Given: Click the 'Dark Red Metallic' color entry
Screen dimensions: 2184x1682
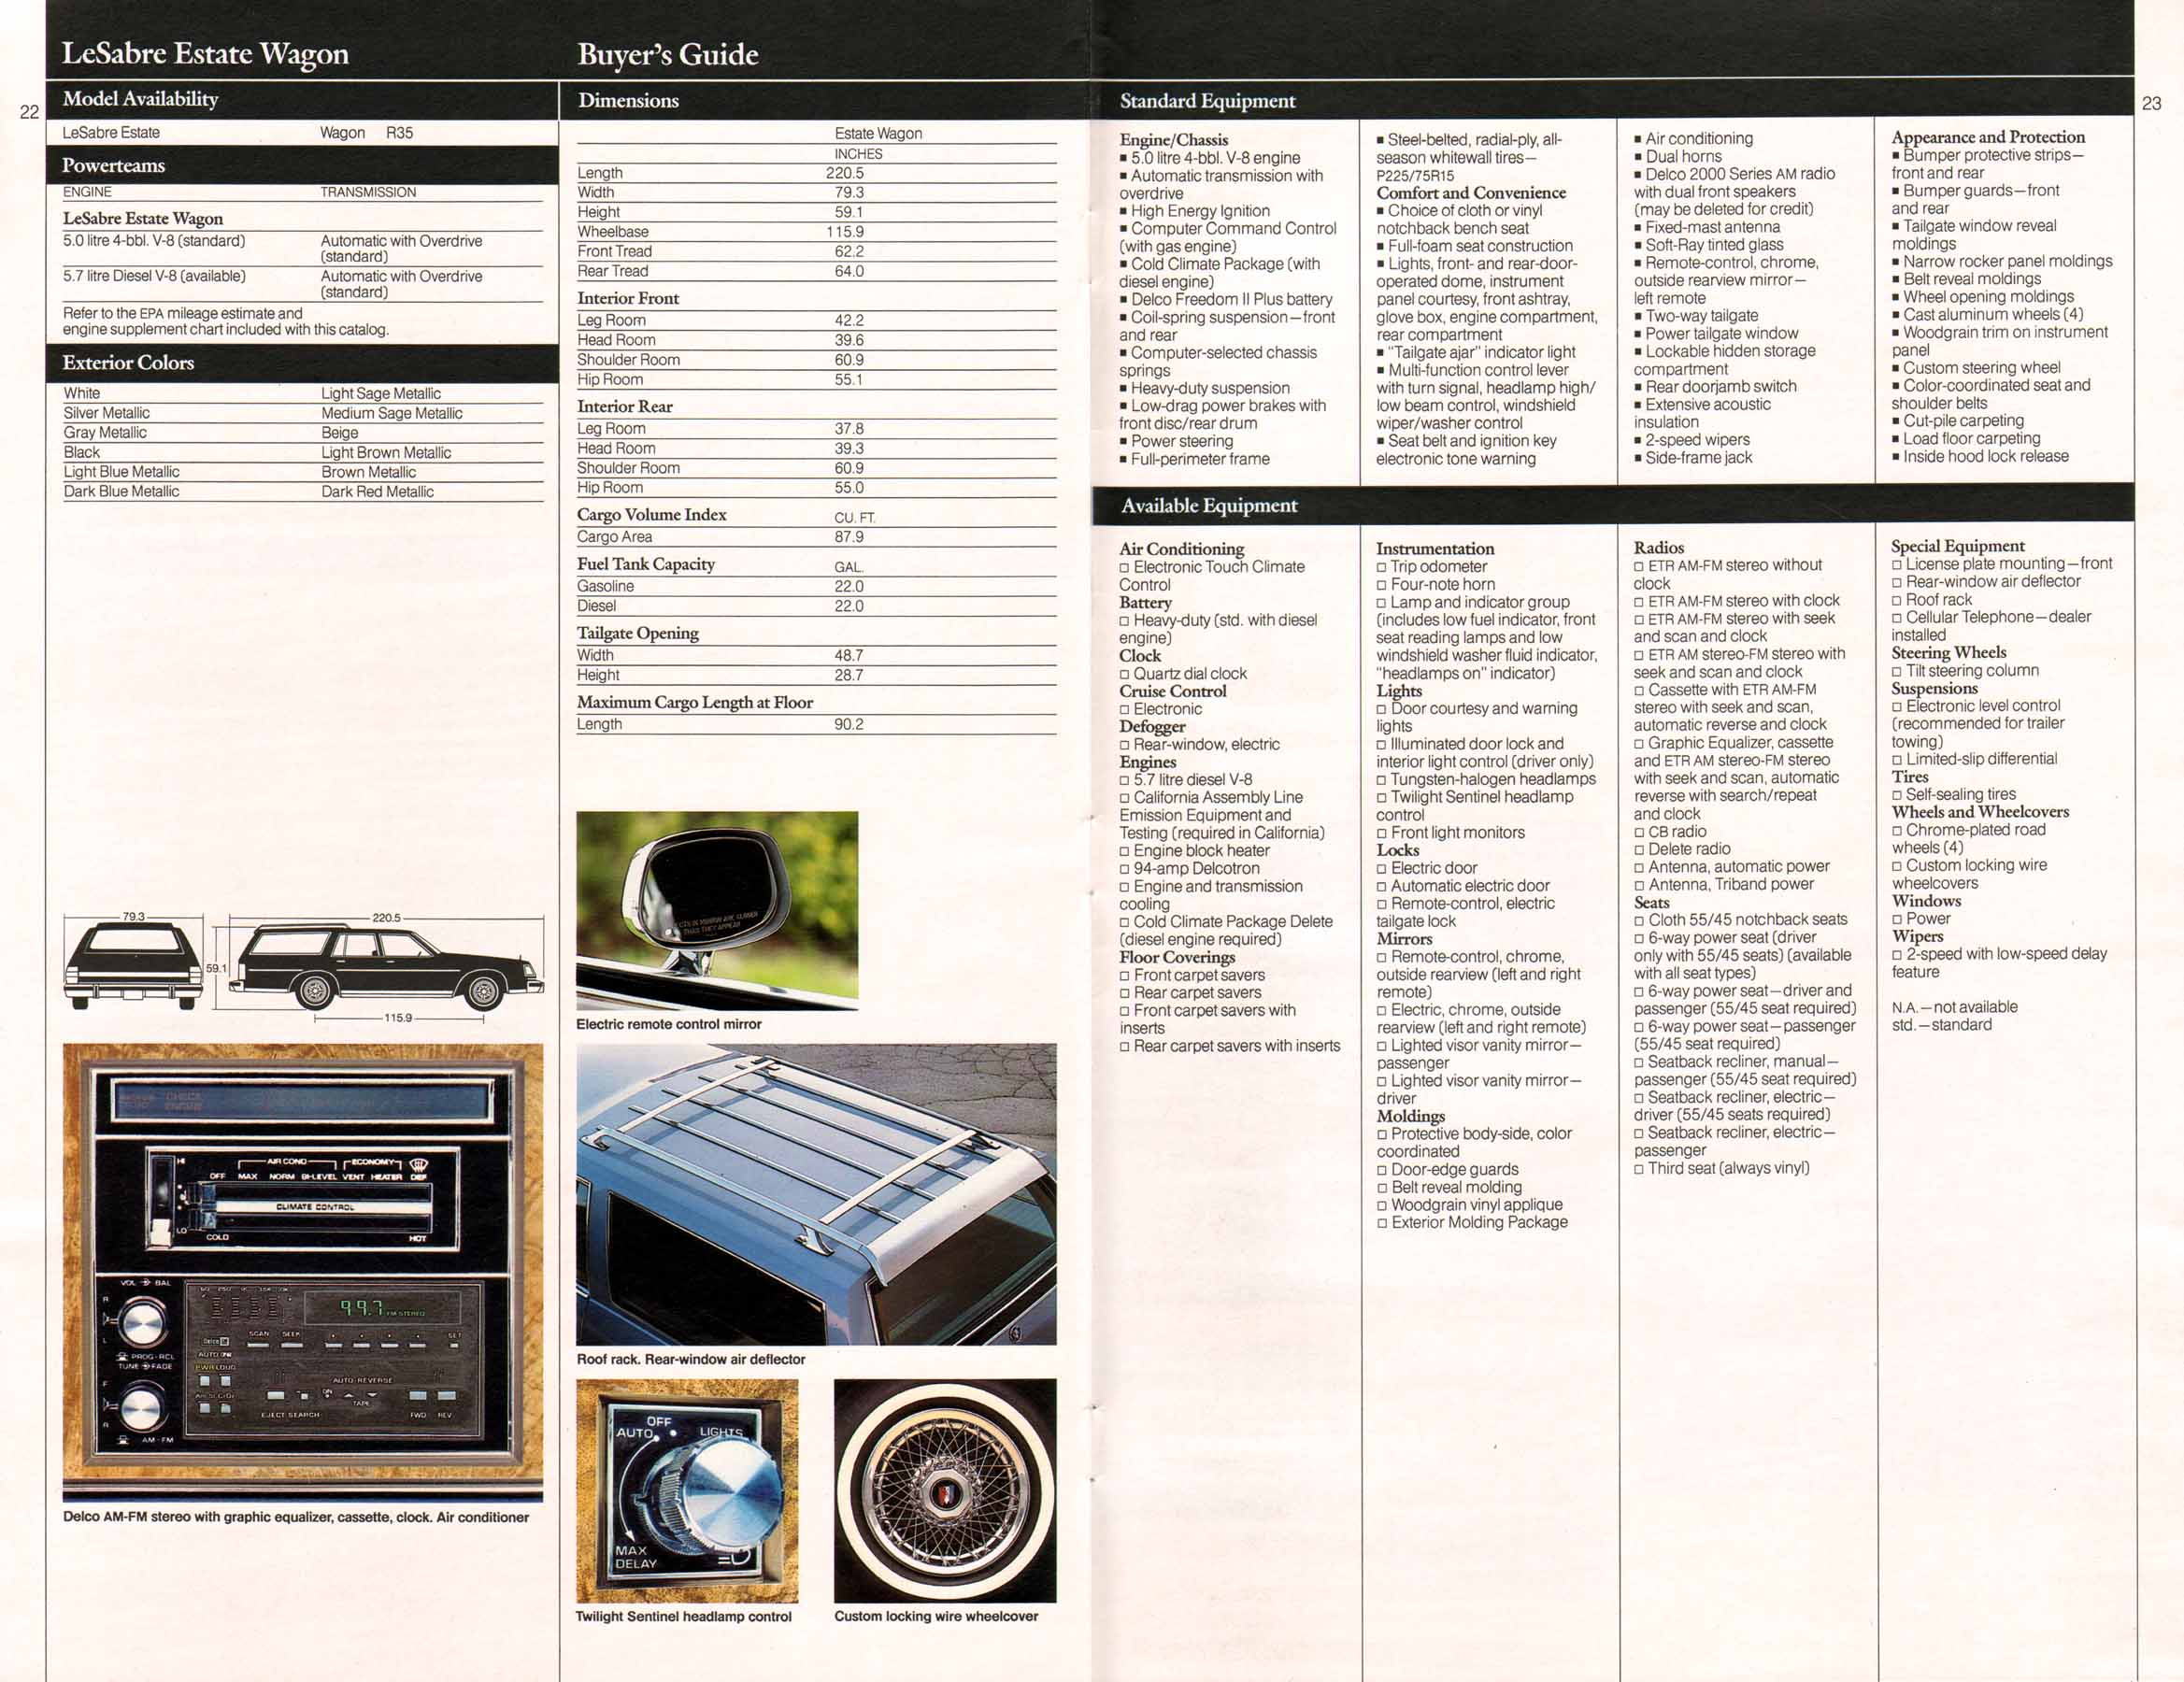Looking at the screenshot, I should tap(377, 492).
